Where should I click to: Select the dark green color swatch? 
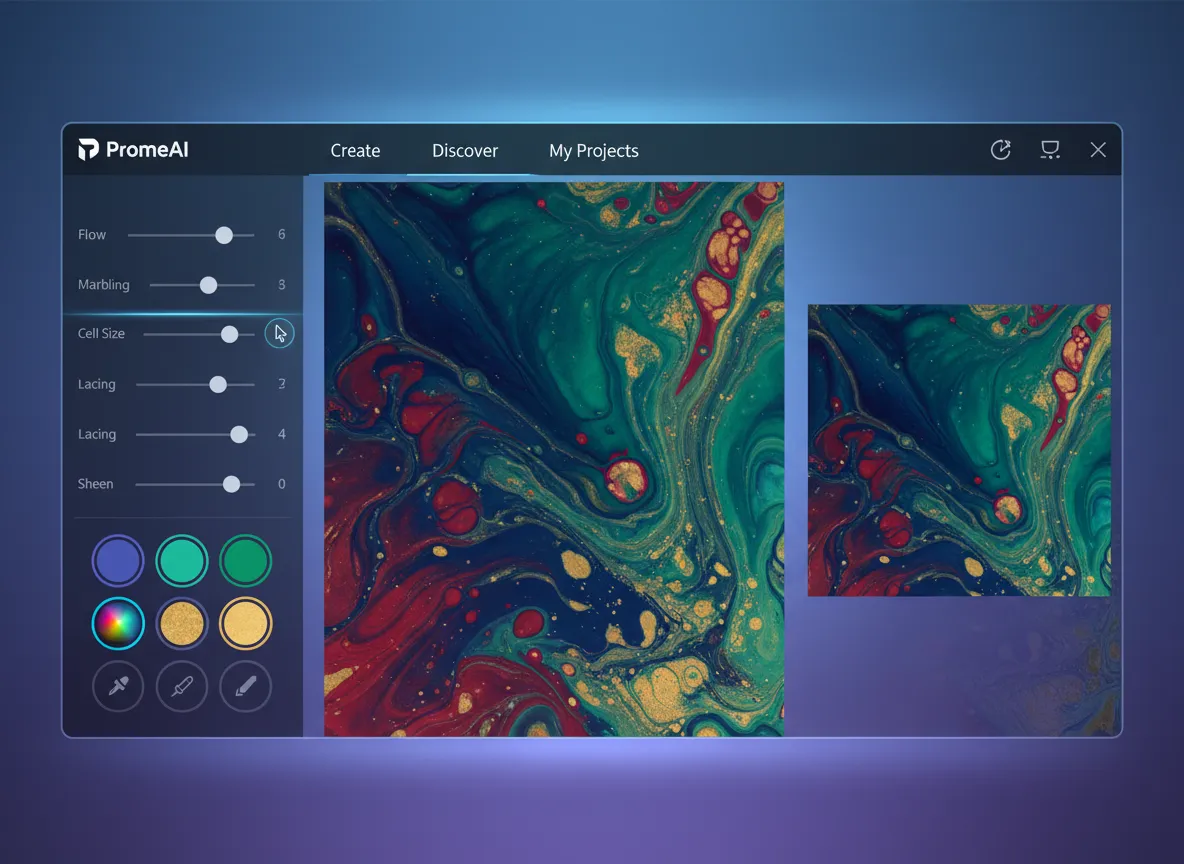246,561
